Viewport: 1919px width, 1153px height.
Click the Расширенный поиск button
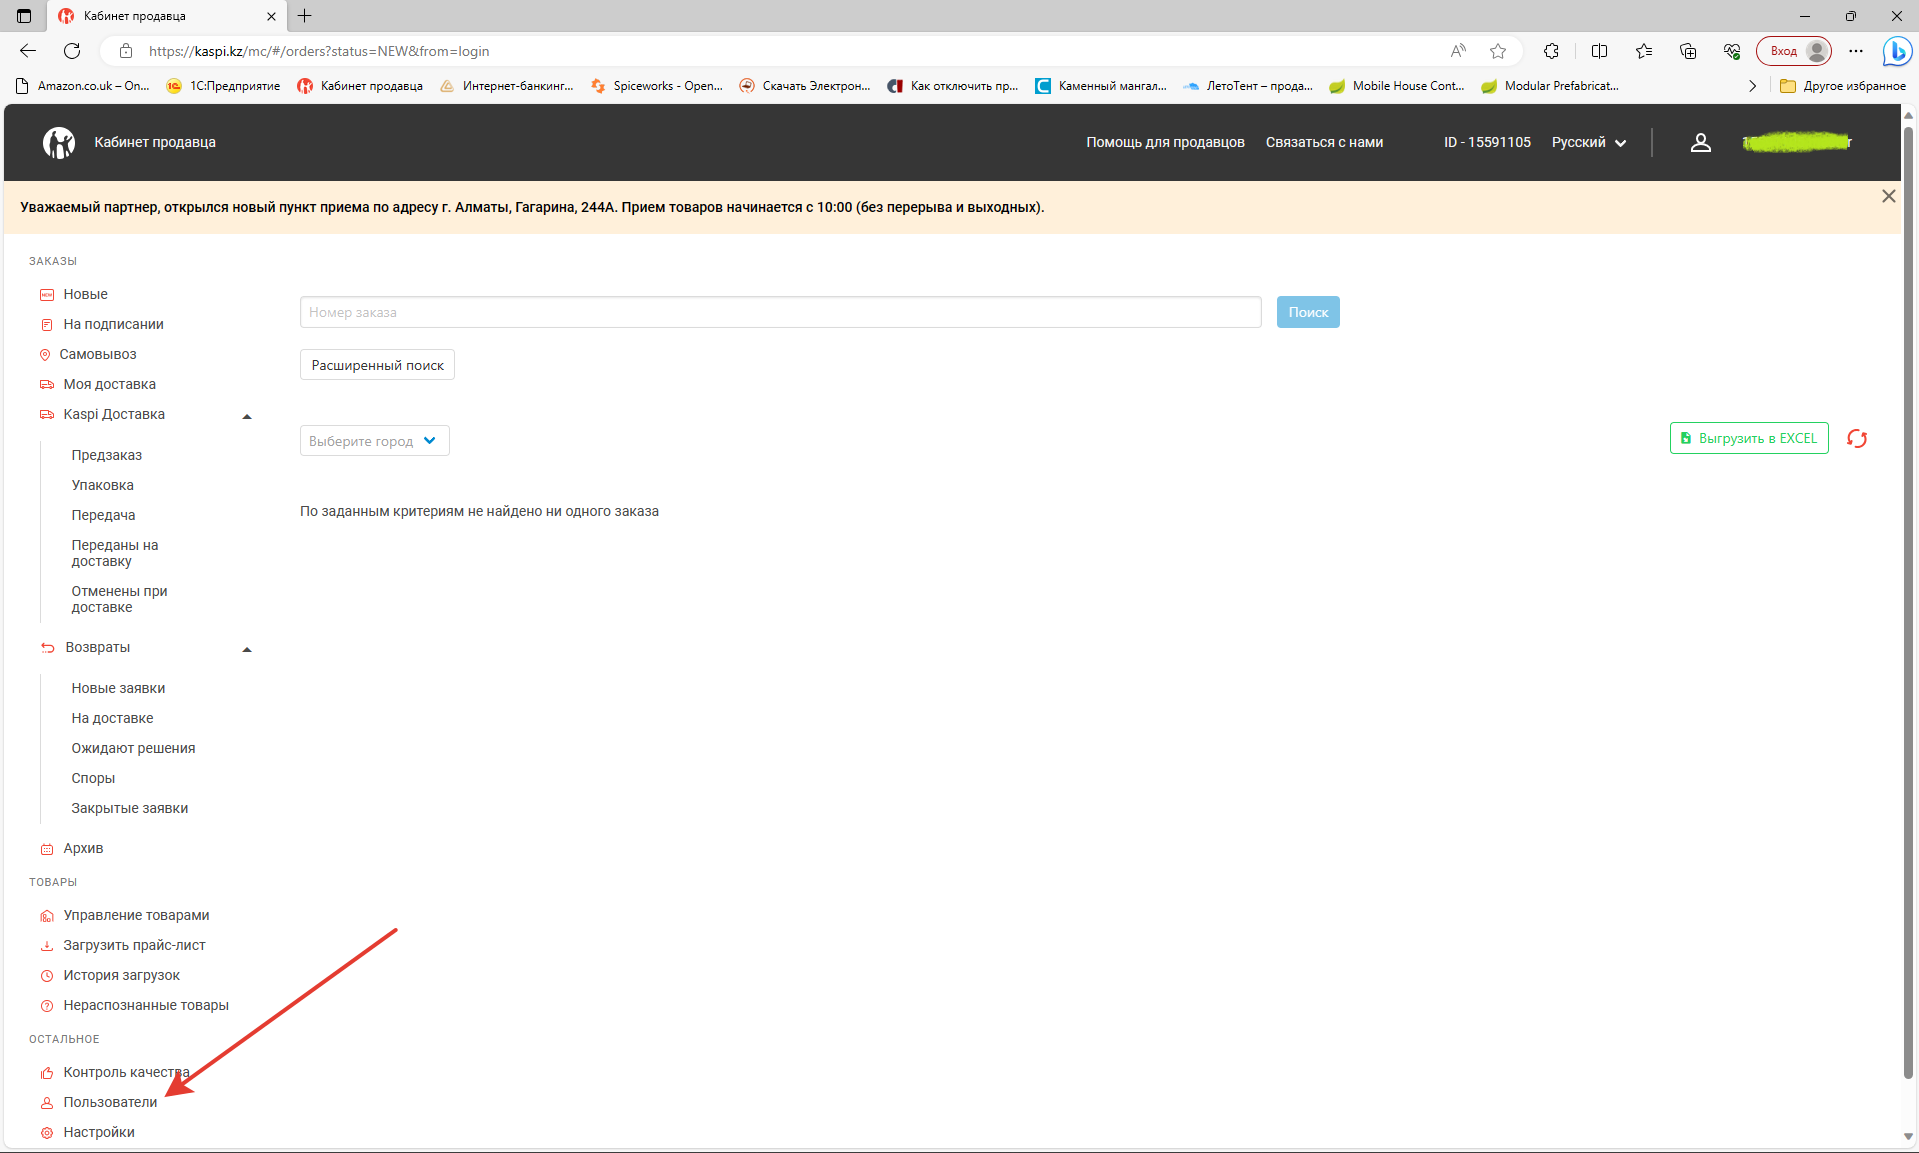[x=377, y=365]
